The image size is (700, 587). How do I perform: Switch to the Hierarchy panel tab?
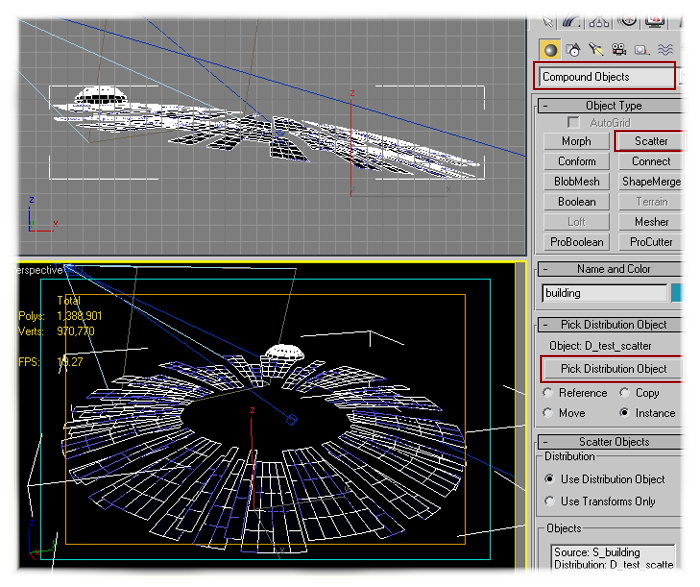point(600,20)
